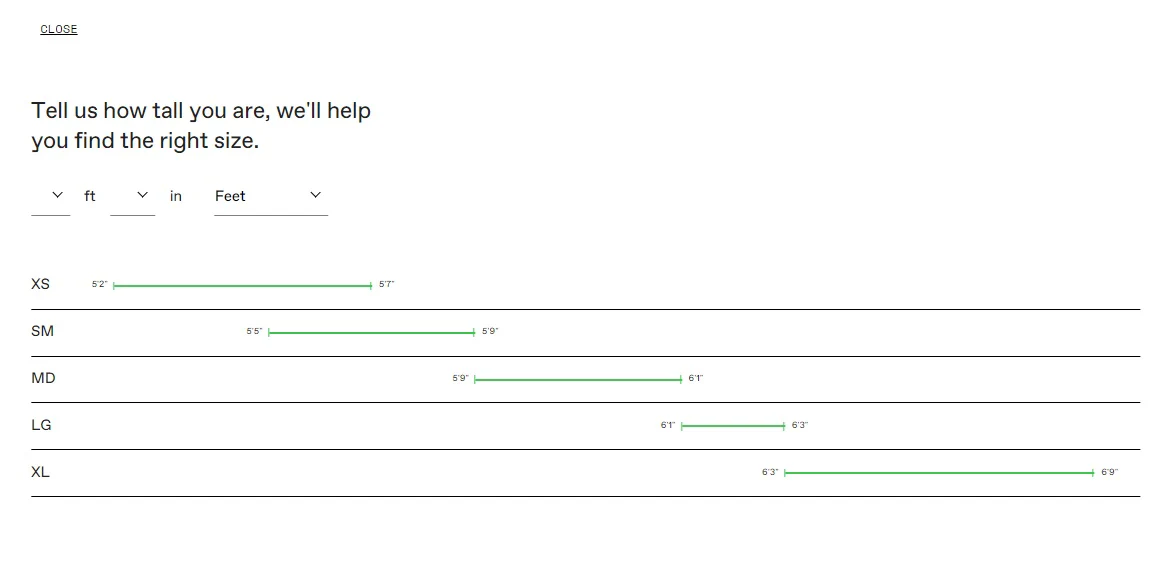Screen dimensions: 1174x580
Task: Click the XL green height range bar
Action: pos(938,473)
